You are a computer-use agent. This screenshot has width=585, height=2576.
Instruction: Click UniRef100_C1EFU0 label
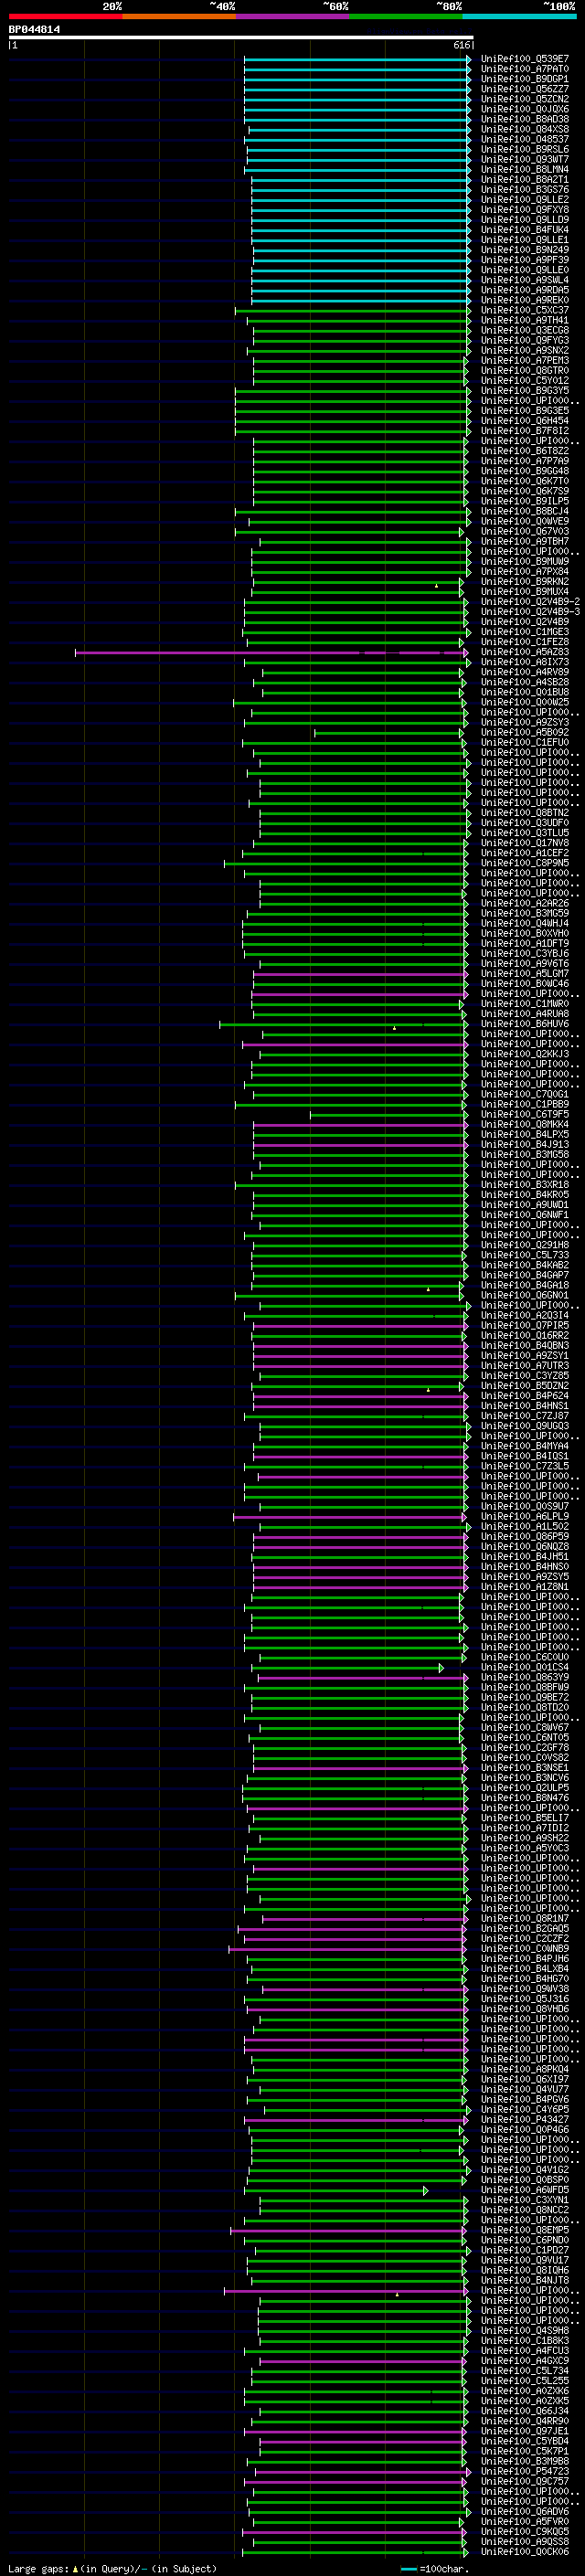525,743
